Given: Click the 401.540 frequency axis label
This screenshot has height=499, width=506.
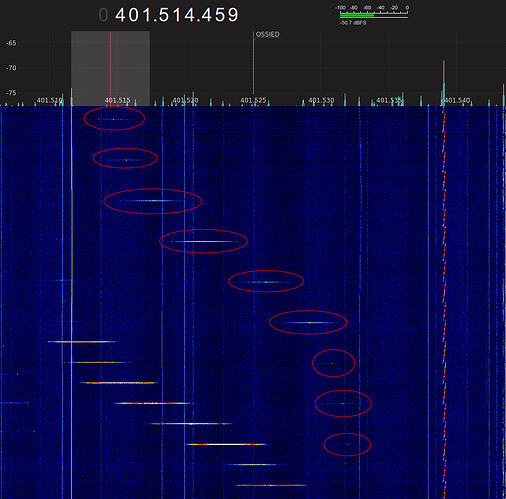Looking at the screenshot, I should coord(457,100).
